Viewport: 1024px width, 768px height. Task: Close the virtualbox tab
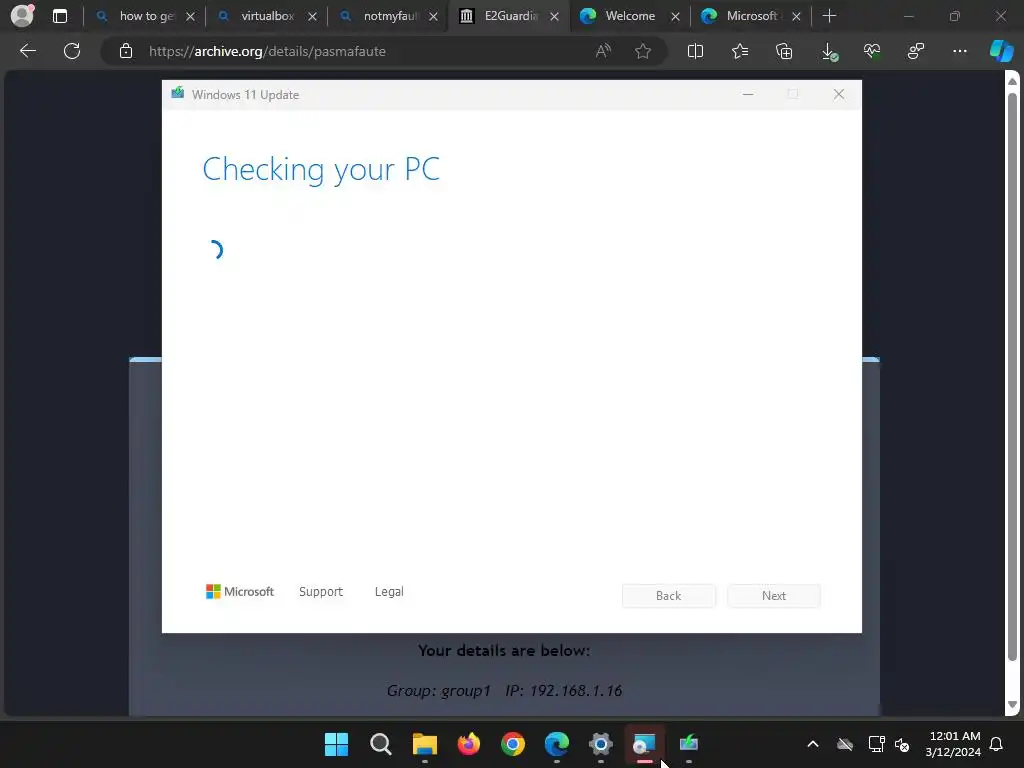(x=312, y=17)
